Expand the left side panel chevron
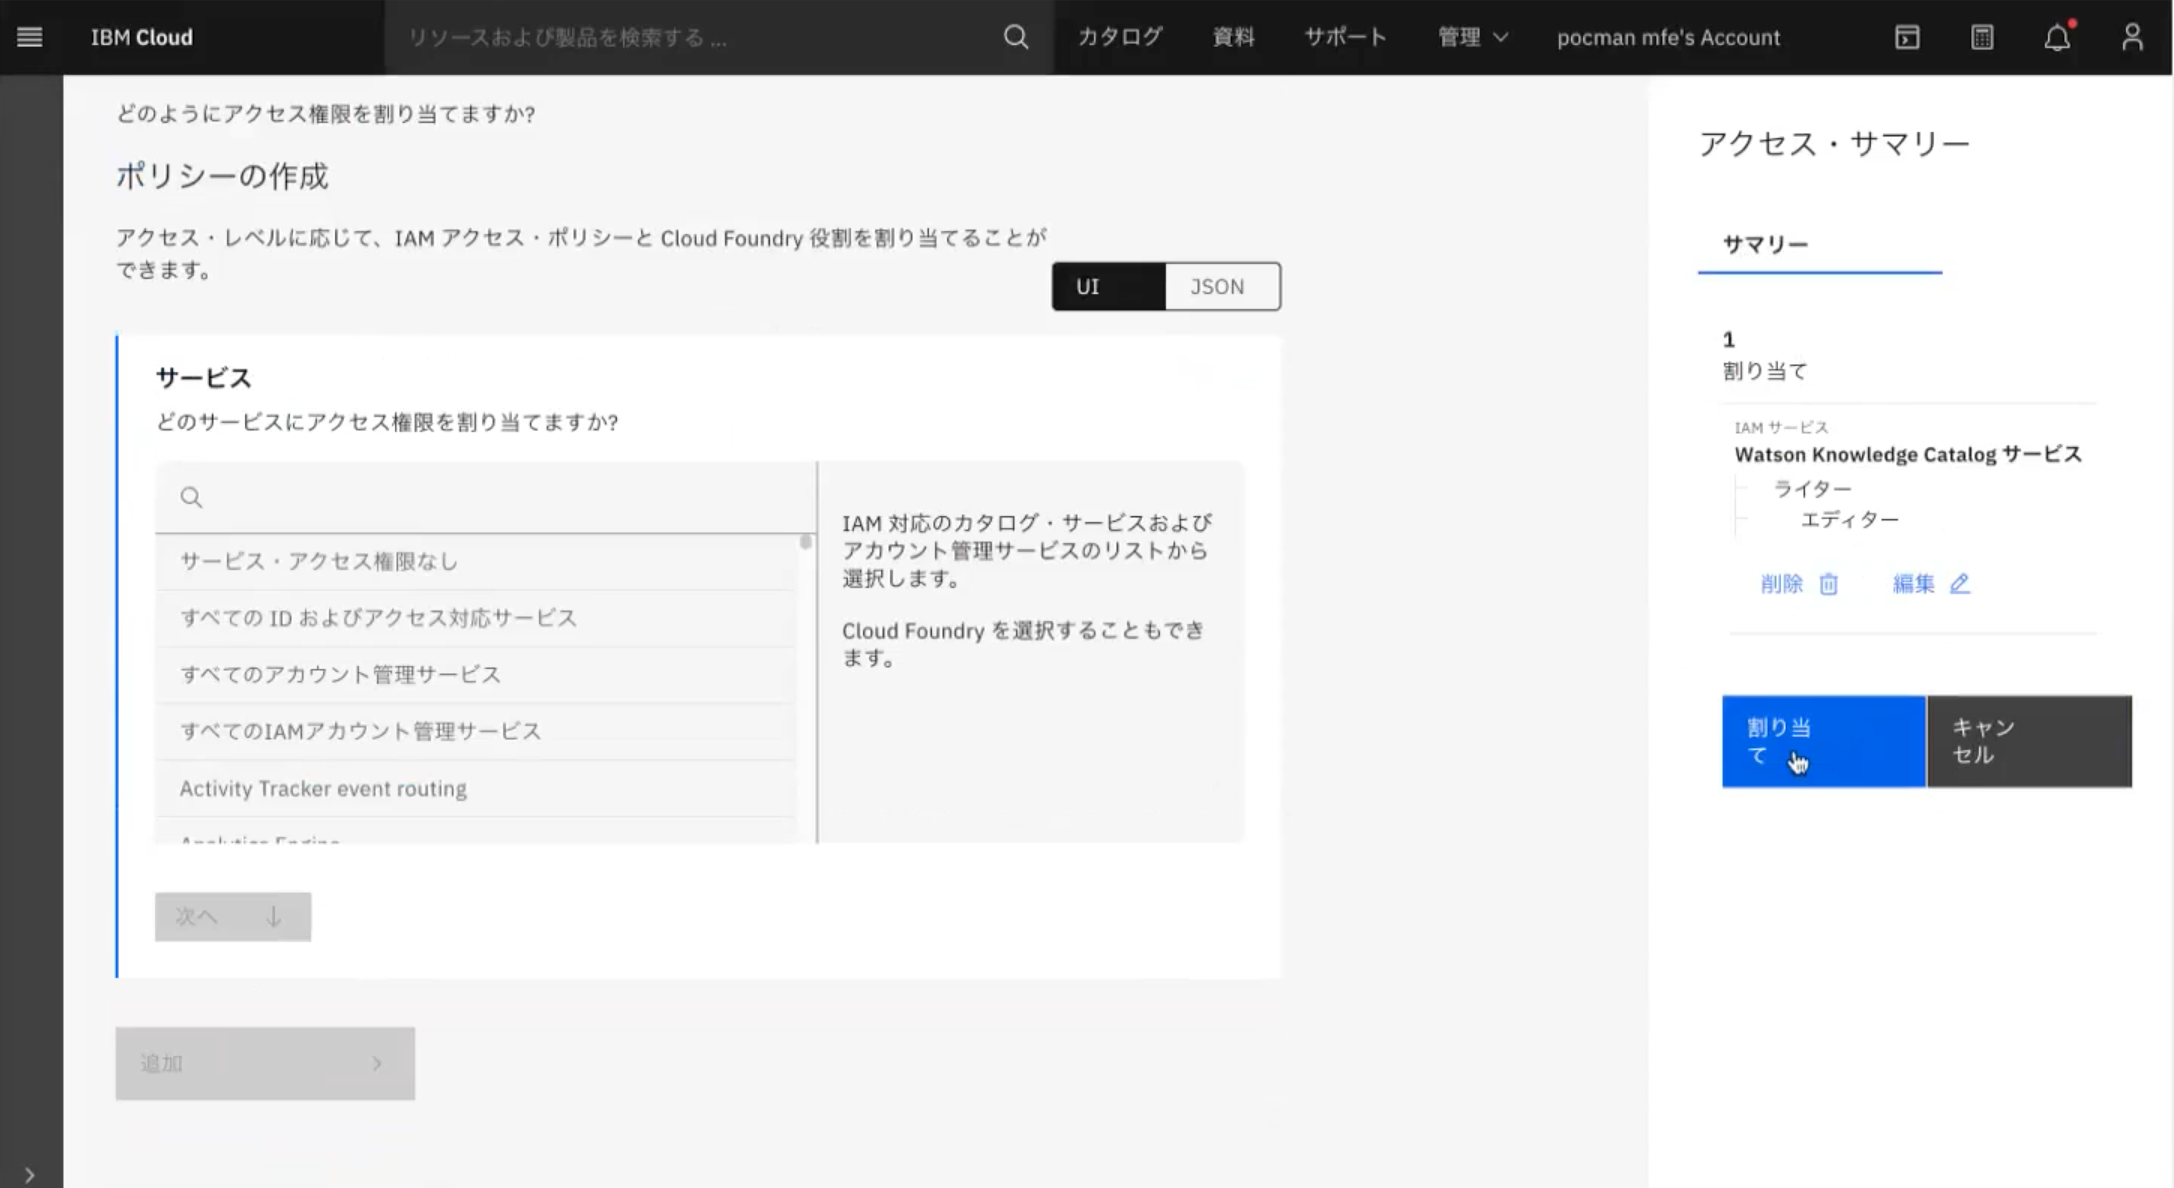The height and width of the screenshot is (1188, 2174). click(30, 1174)
